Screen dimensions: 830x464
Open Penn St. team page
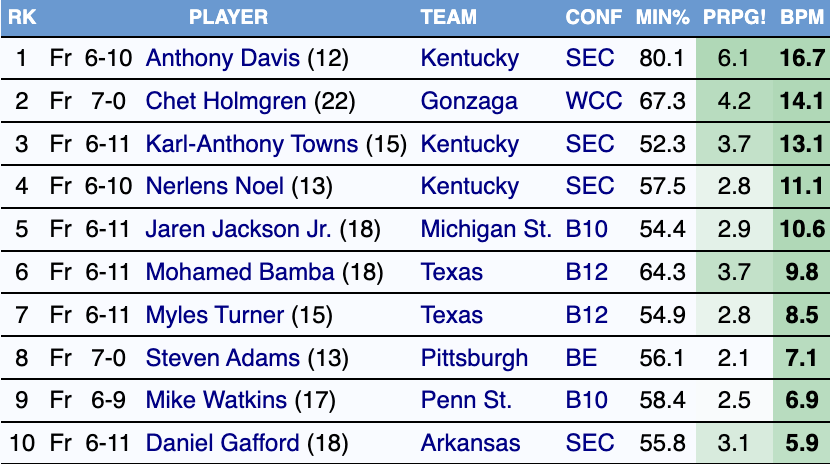[466, 401]
